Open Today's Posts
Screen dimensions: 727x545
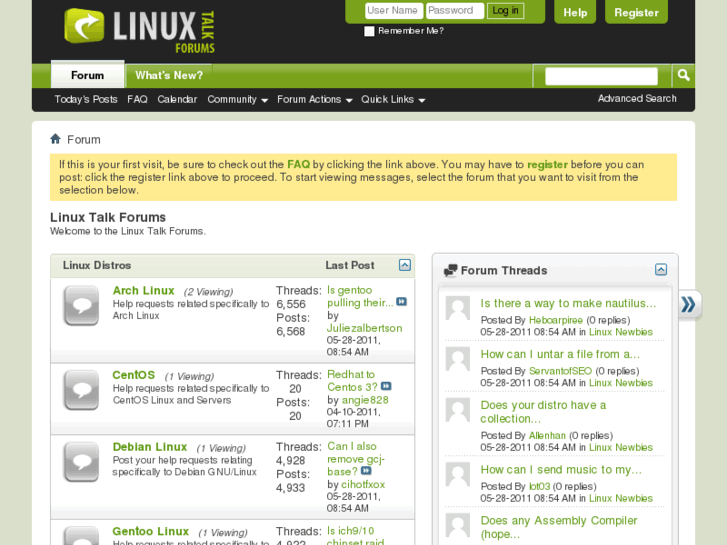86,99
